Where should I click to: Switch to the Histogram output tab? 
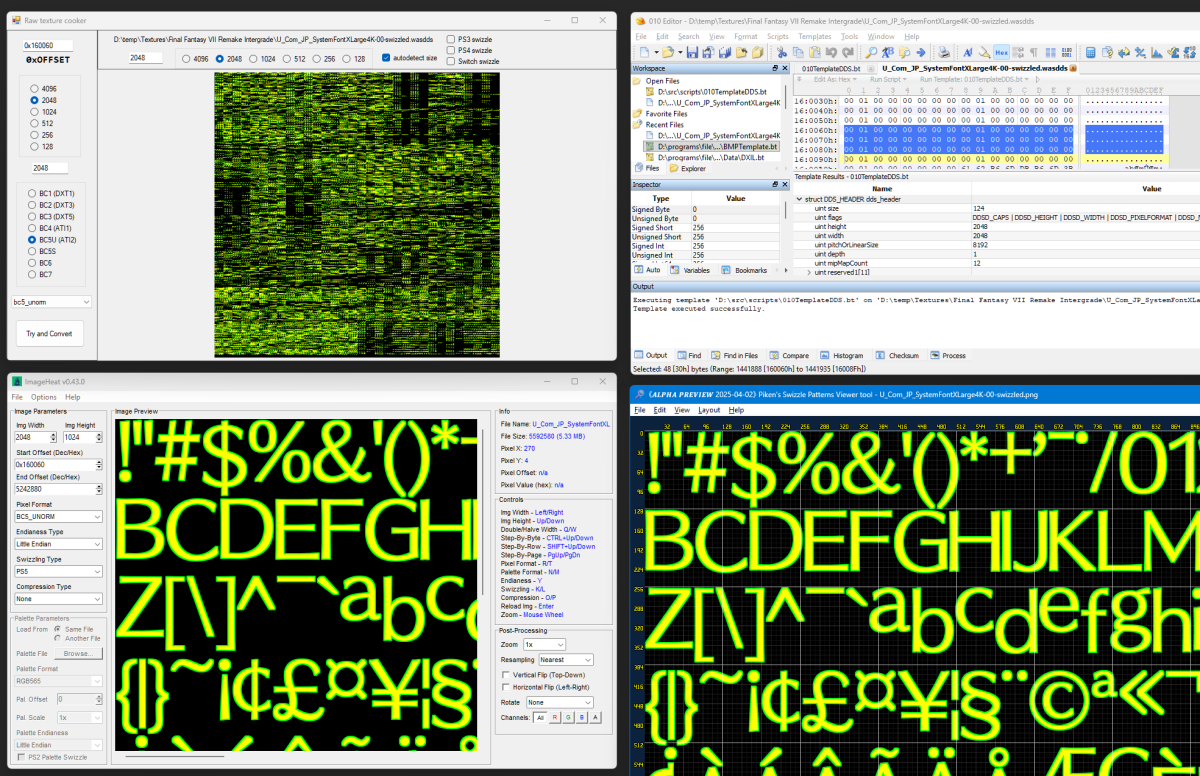coord(841,355)
